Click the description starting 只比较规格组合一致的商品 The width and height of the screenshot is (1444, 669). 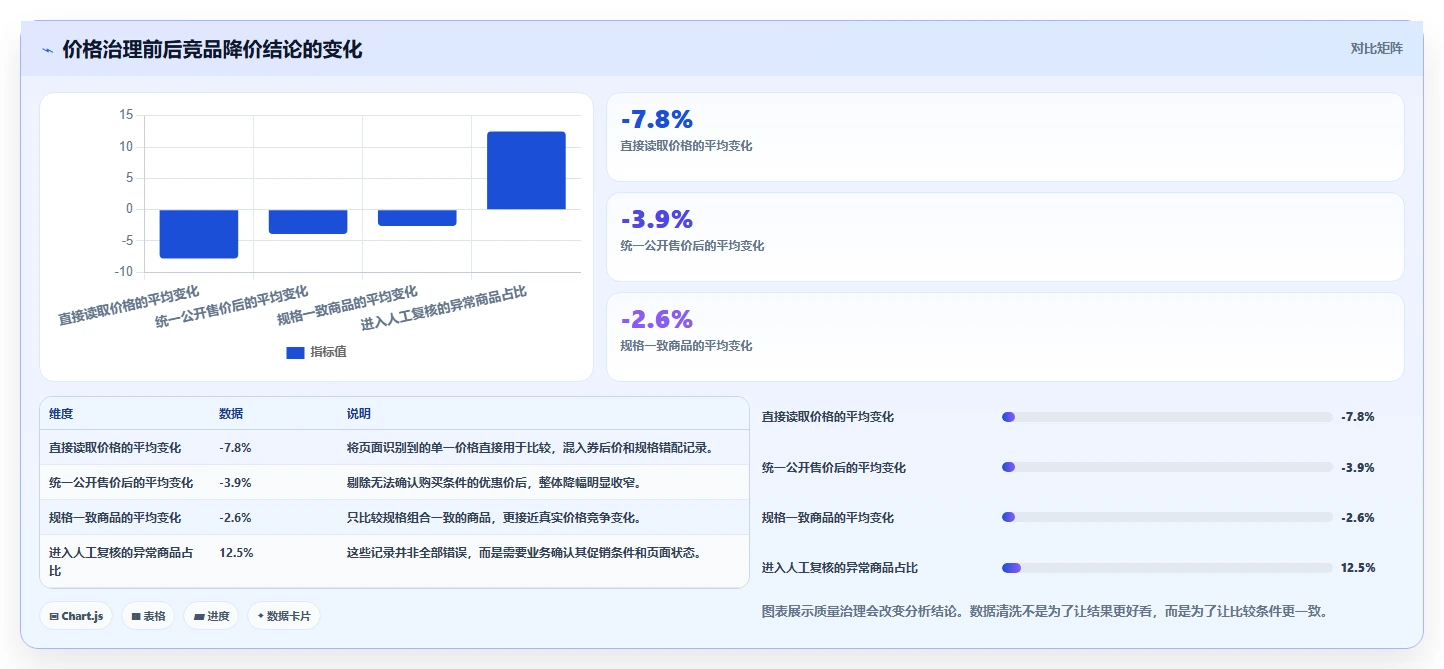click(494, 518)
